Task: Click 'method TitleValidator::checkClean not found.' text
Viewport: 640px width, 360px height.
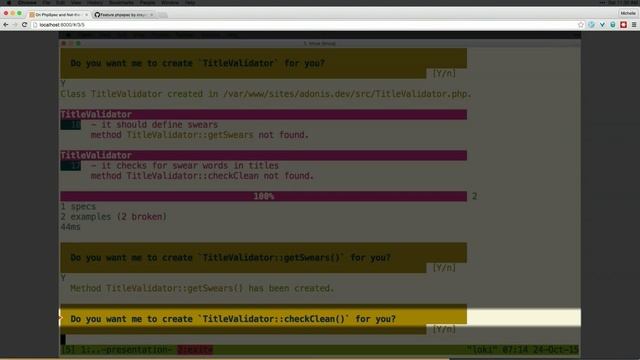Action: click(202, 176)
